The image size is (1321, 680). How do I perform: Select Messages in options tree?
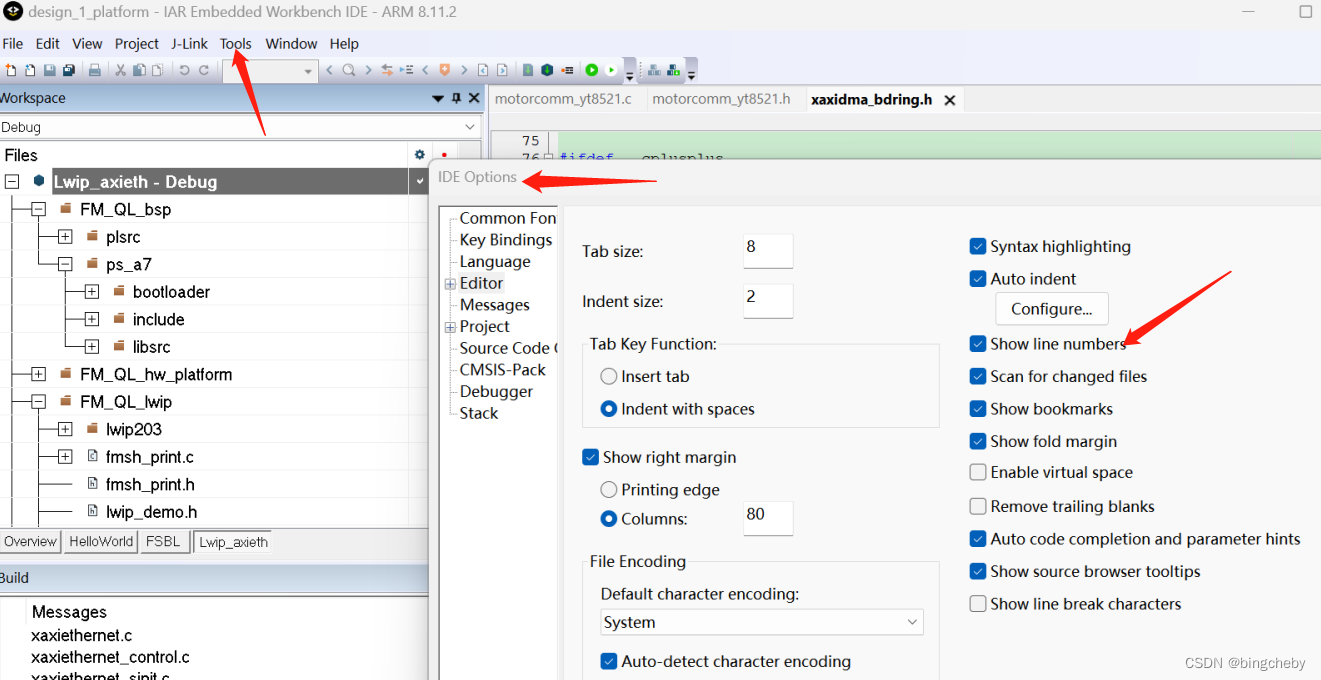495,305
